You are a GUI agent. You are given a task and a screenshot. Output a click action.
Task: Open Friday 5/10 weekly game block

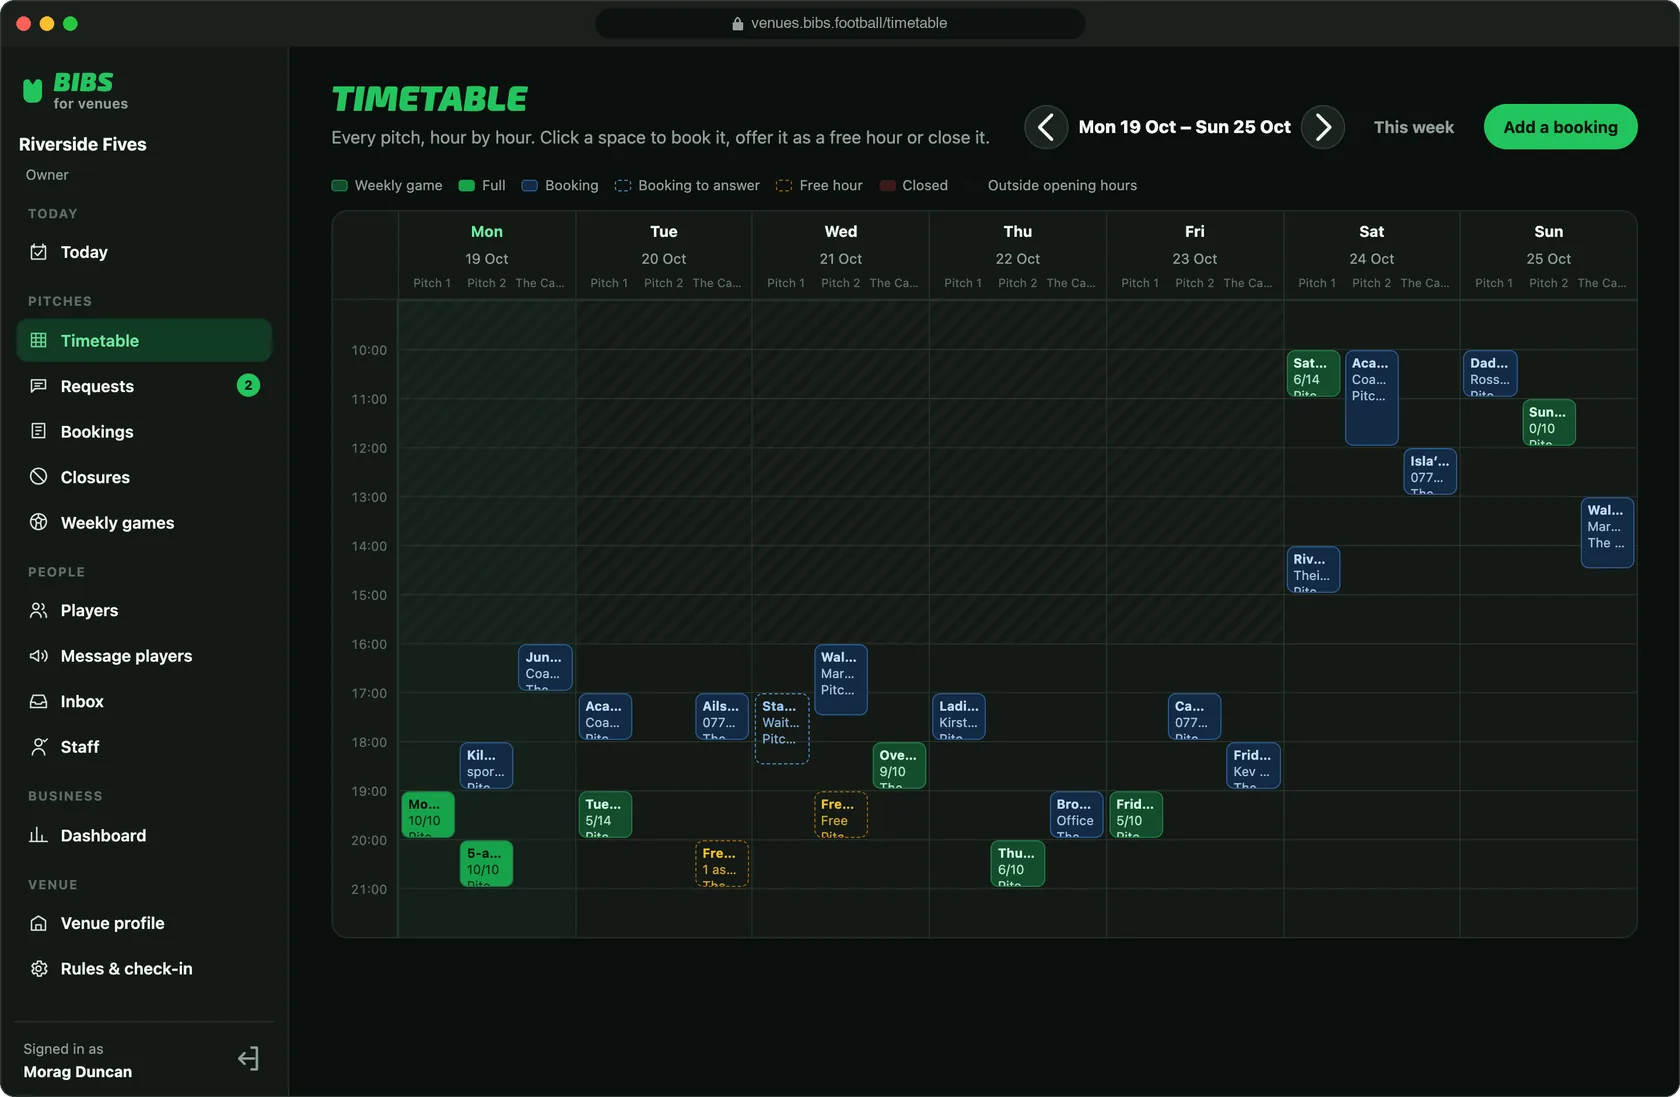(1136, 815)
